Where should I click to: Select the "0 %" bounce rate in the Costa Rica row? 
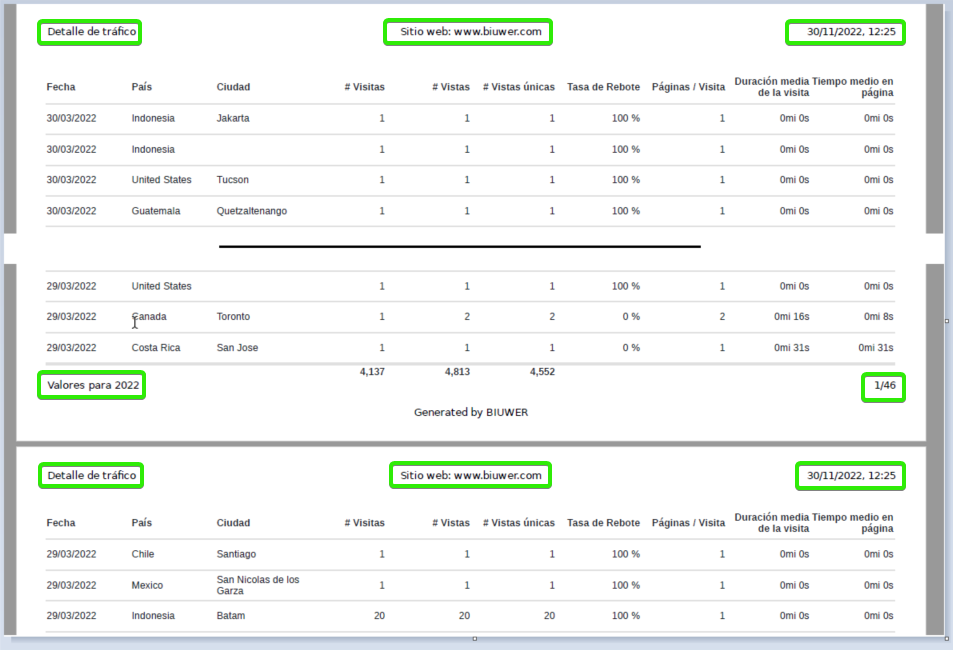631,348
